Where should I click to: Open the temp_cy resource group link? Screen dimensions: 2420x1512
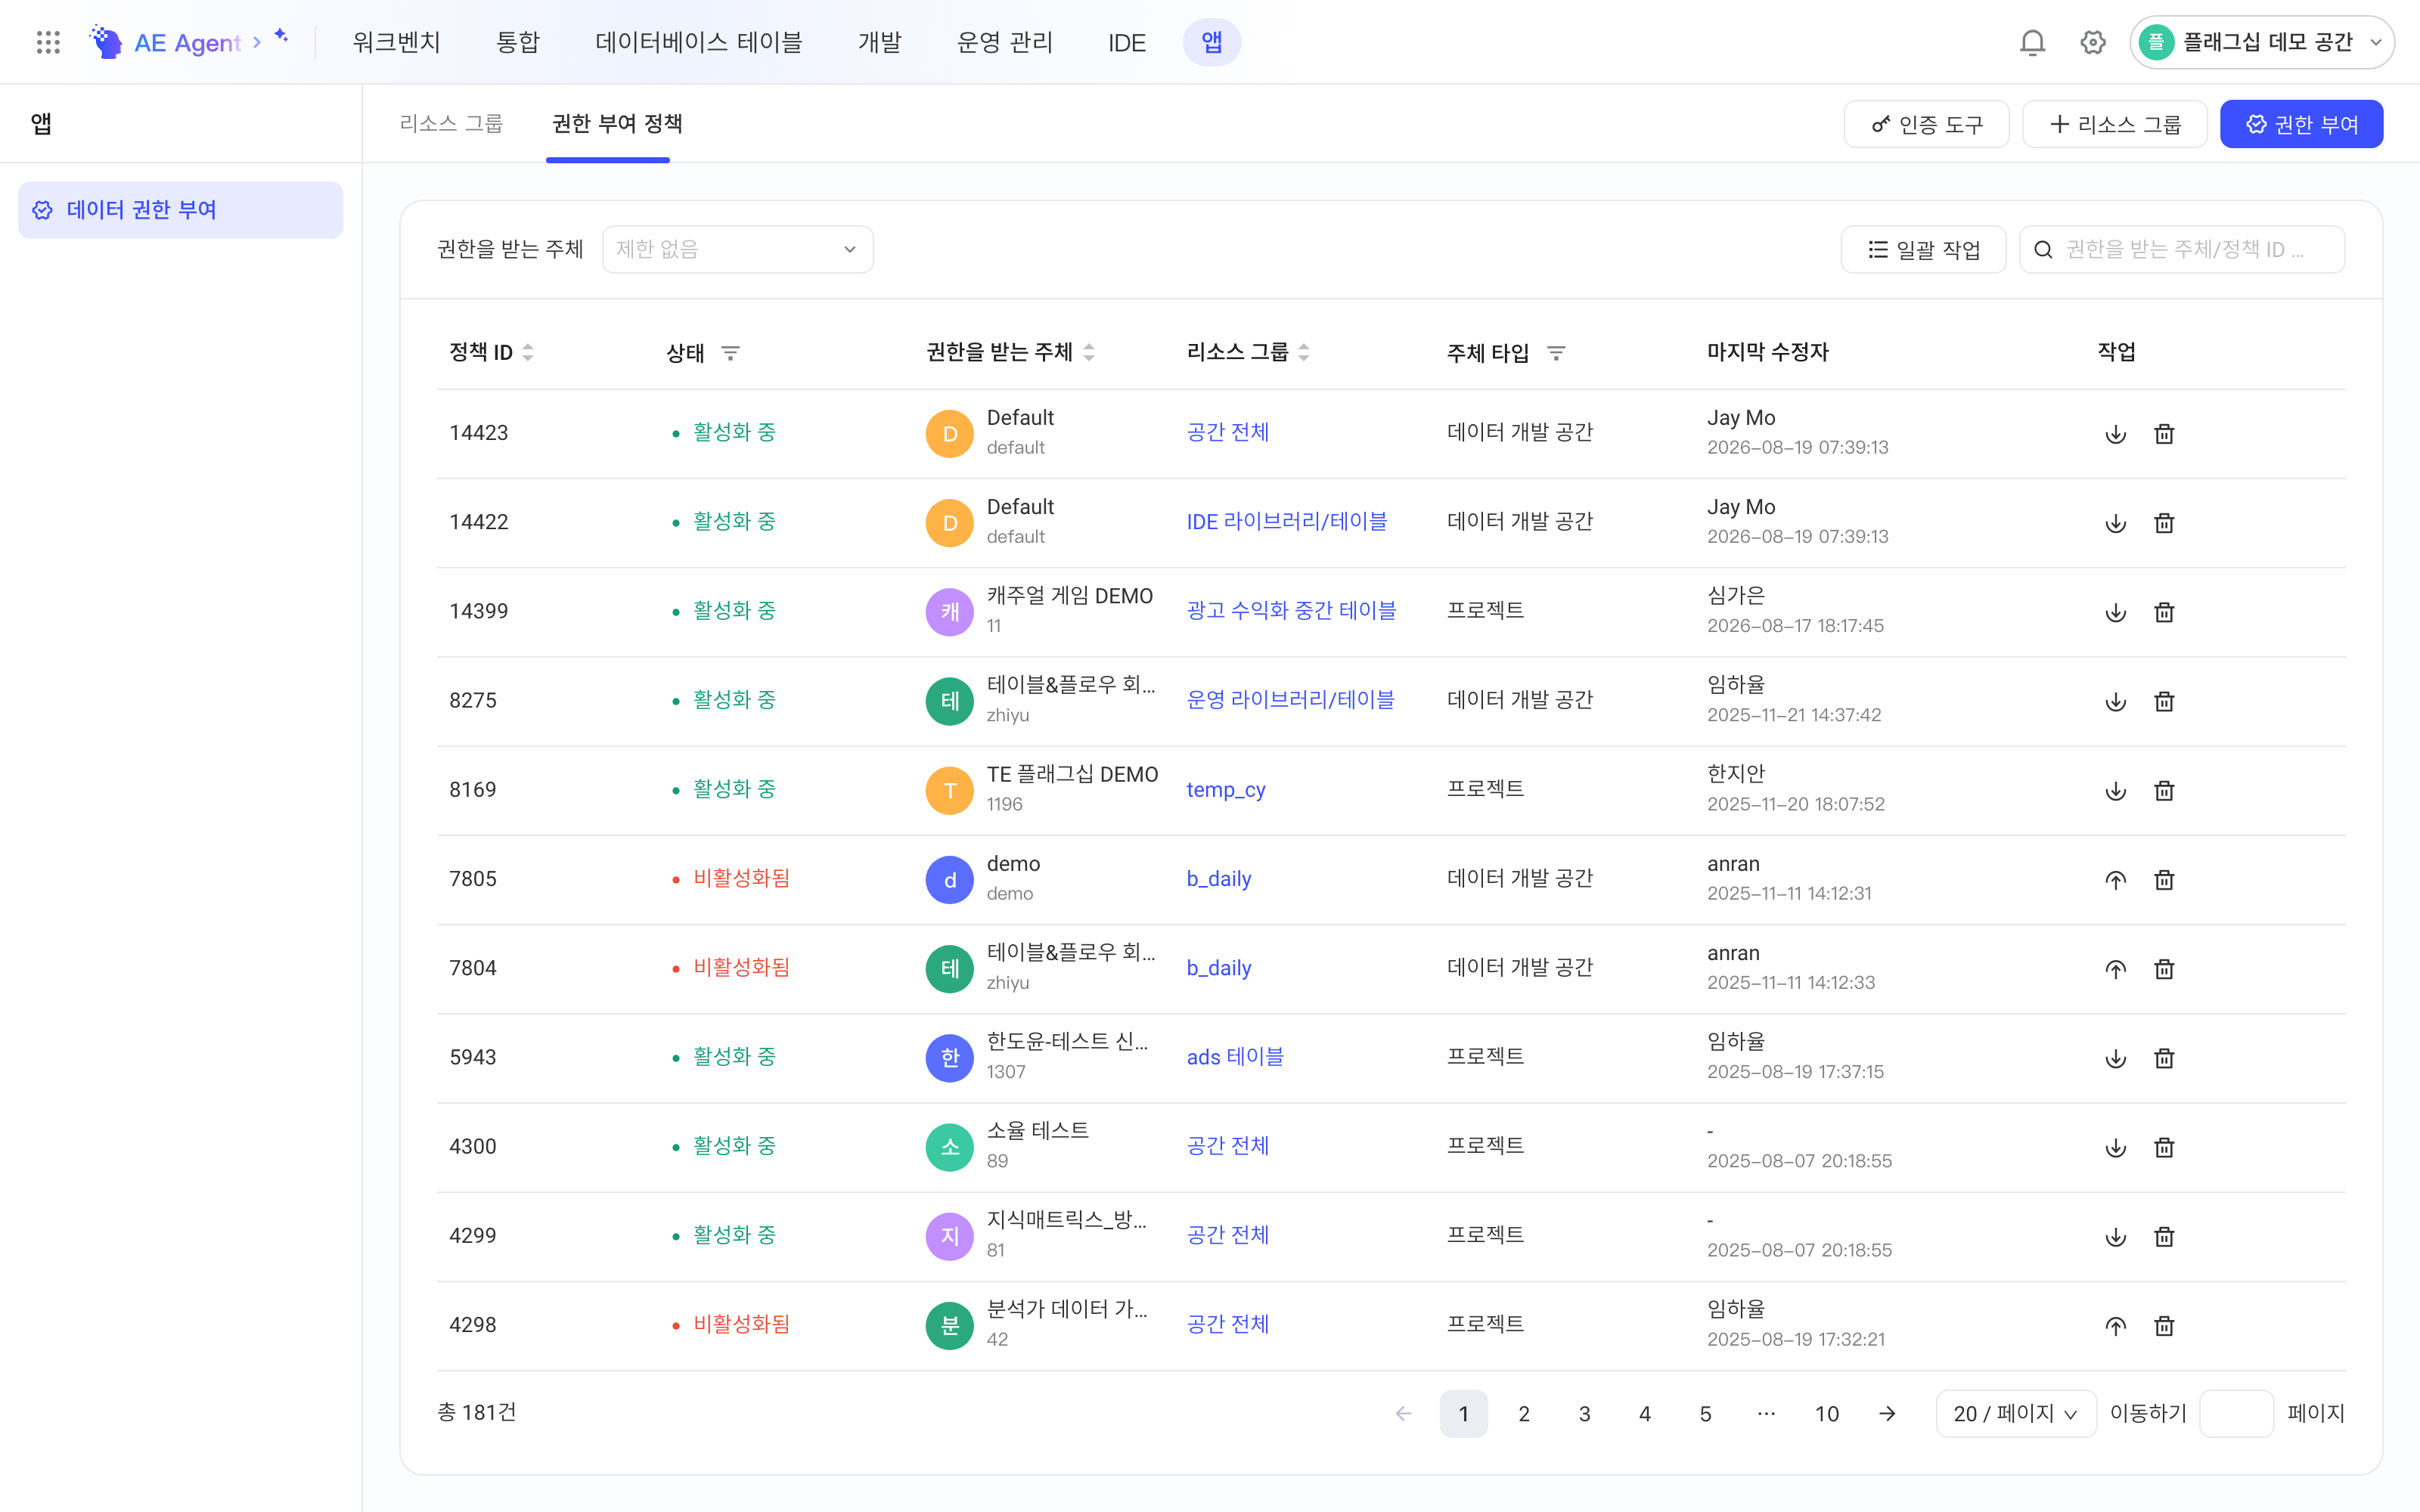coord(1225,790)
